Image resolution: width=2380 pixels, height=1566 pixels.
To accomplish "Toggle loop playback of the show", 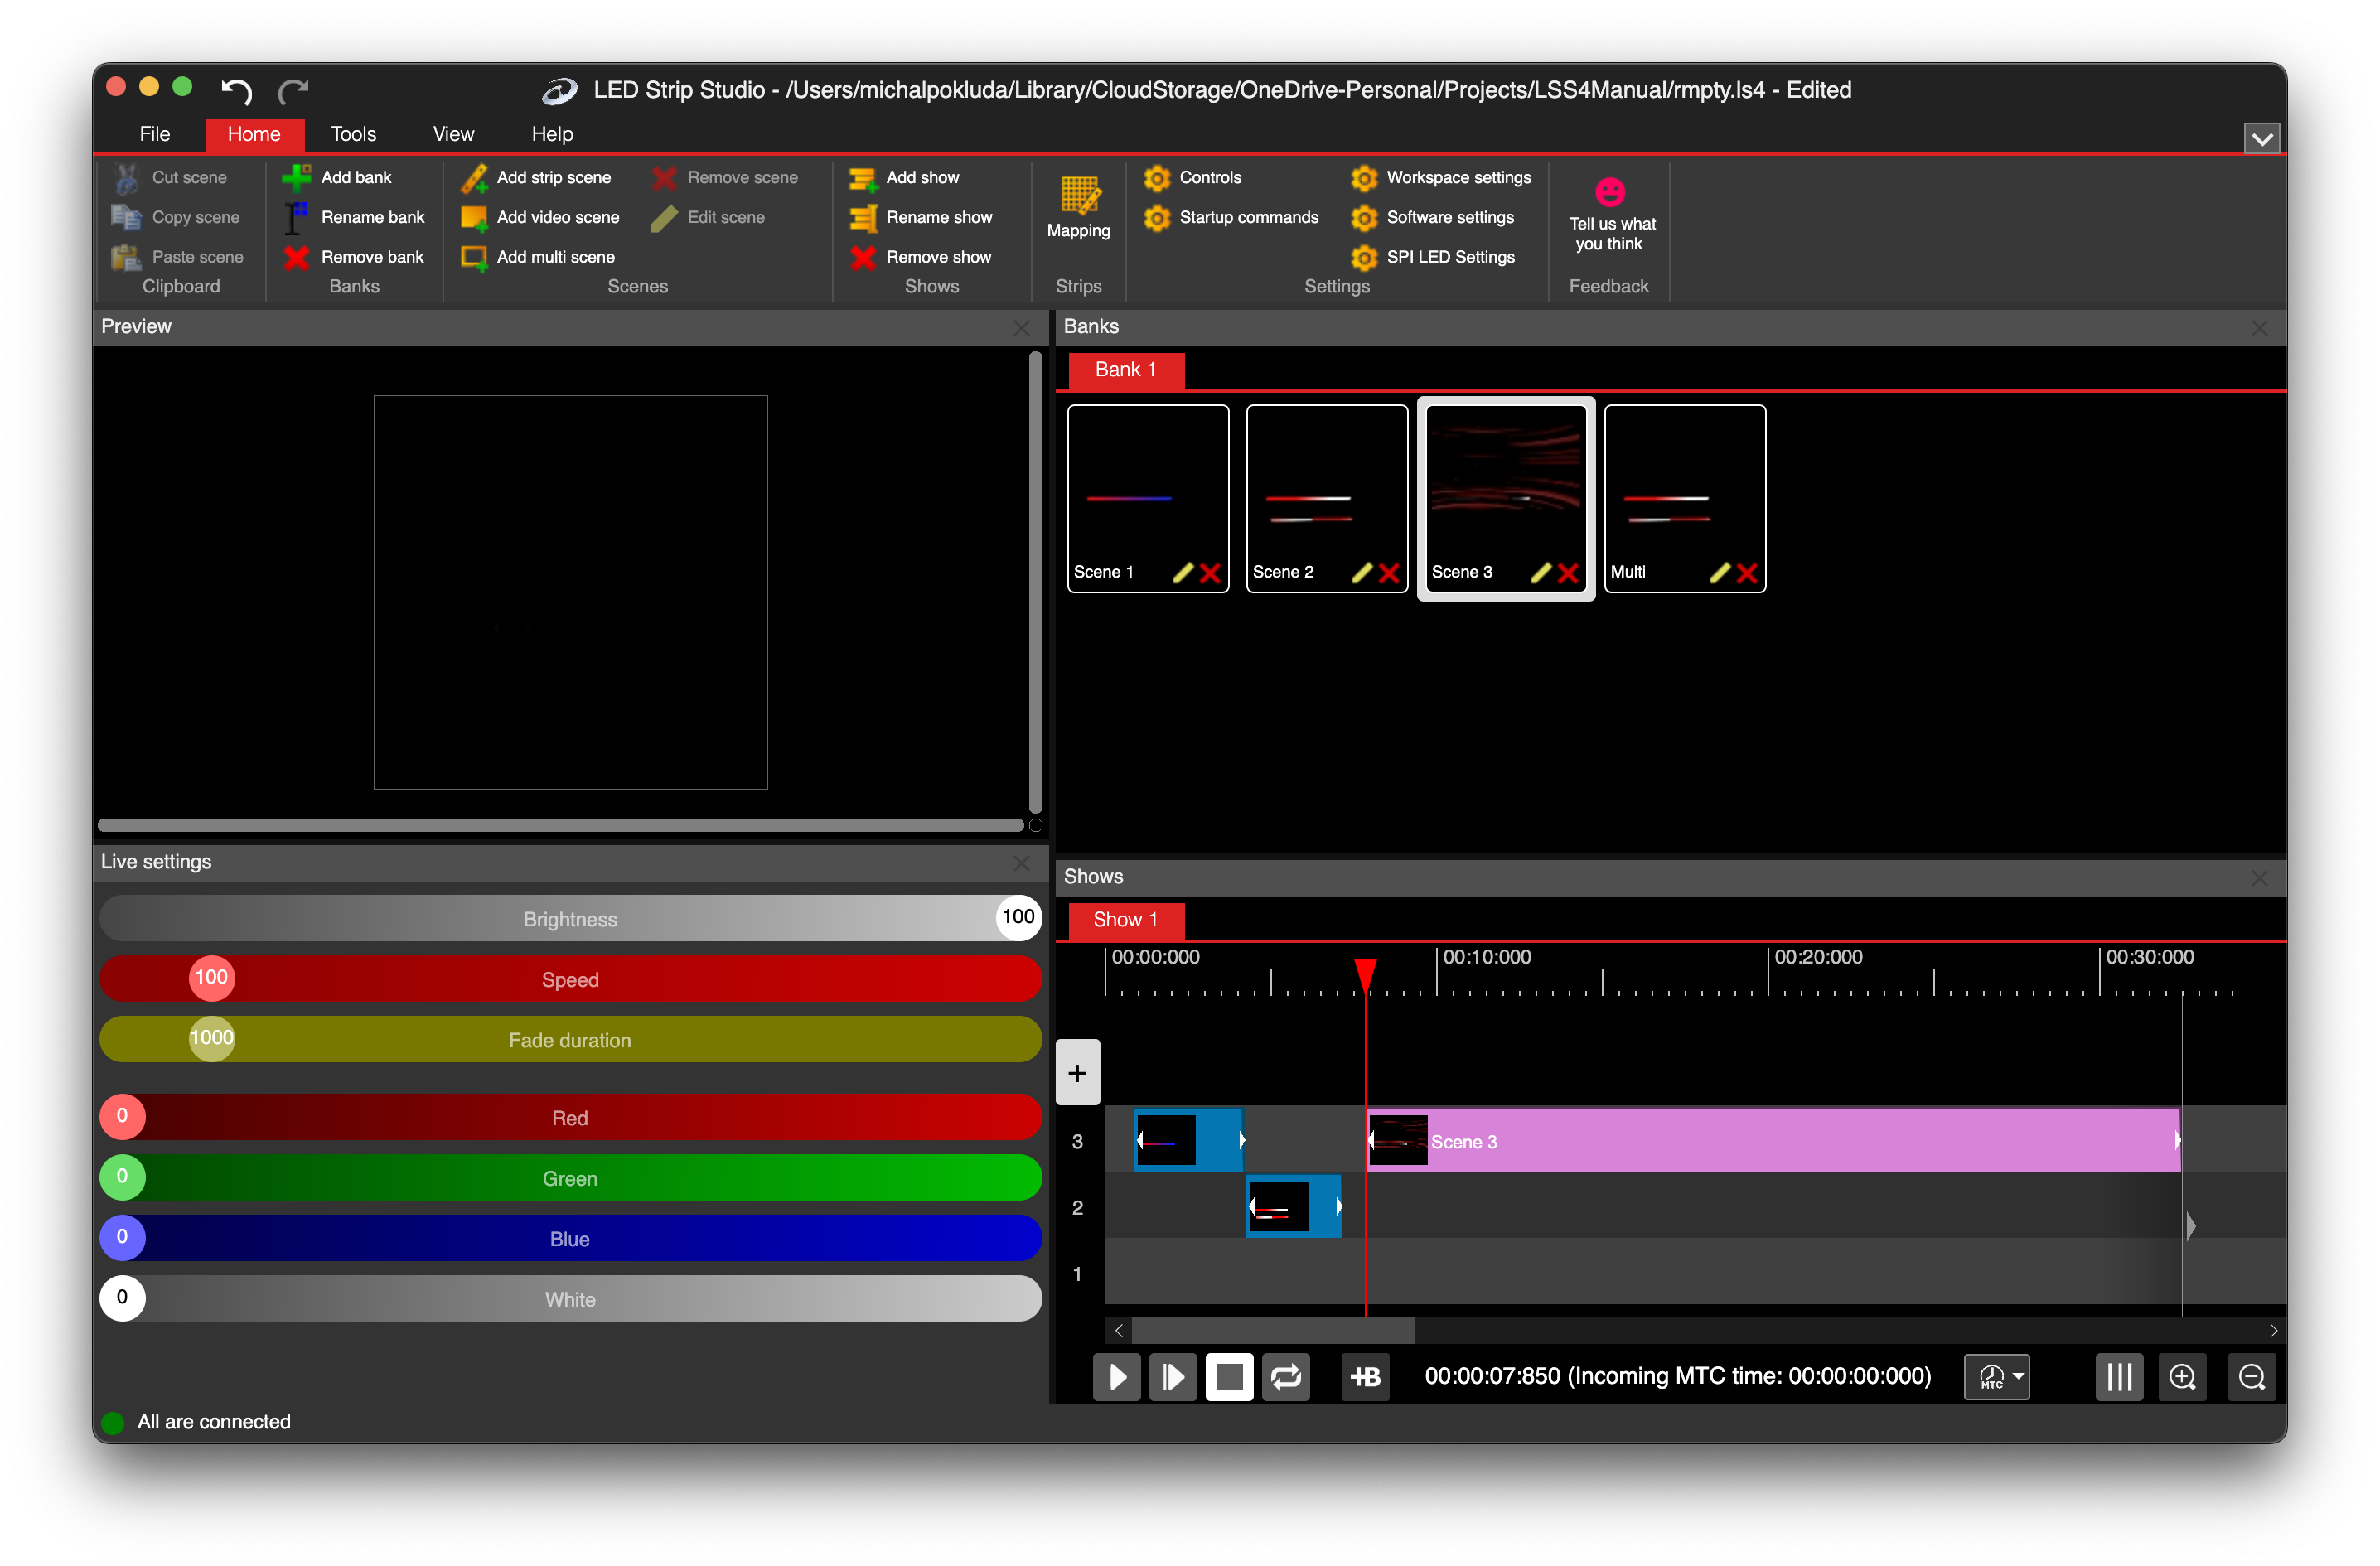I will [x=1286, y=1377].
